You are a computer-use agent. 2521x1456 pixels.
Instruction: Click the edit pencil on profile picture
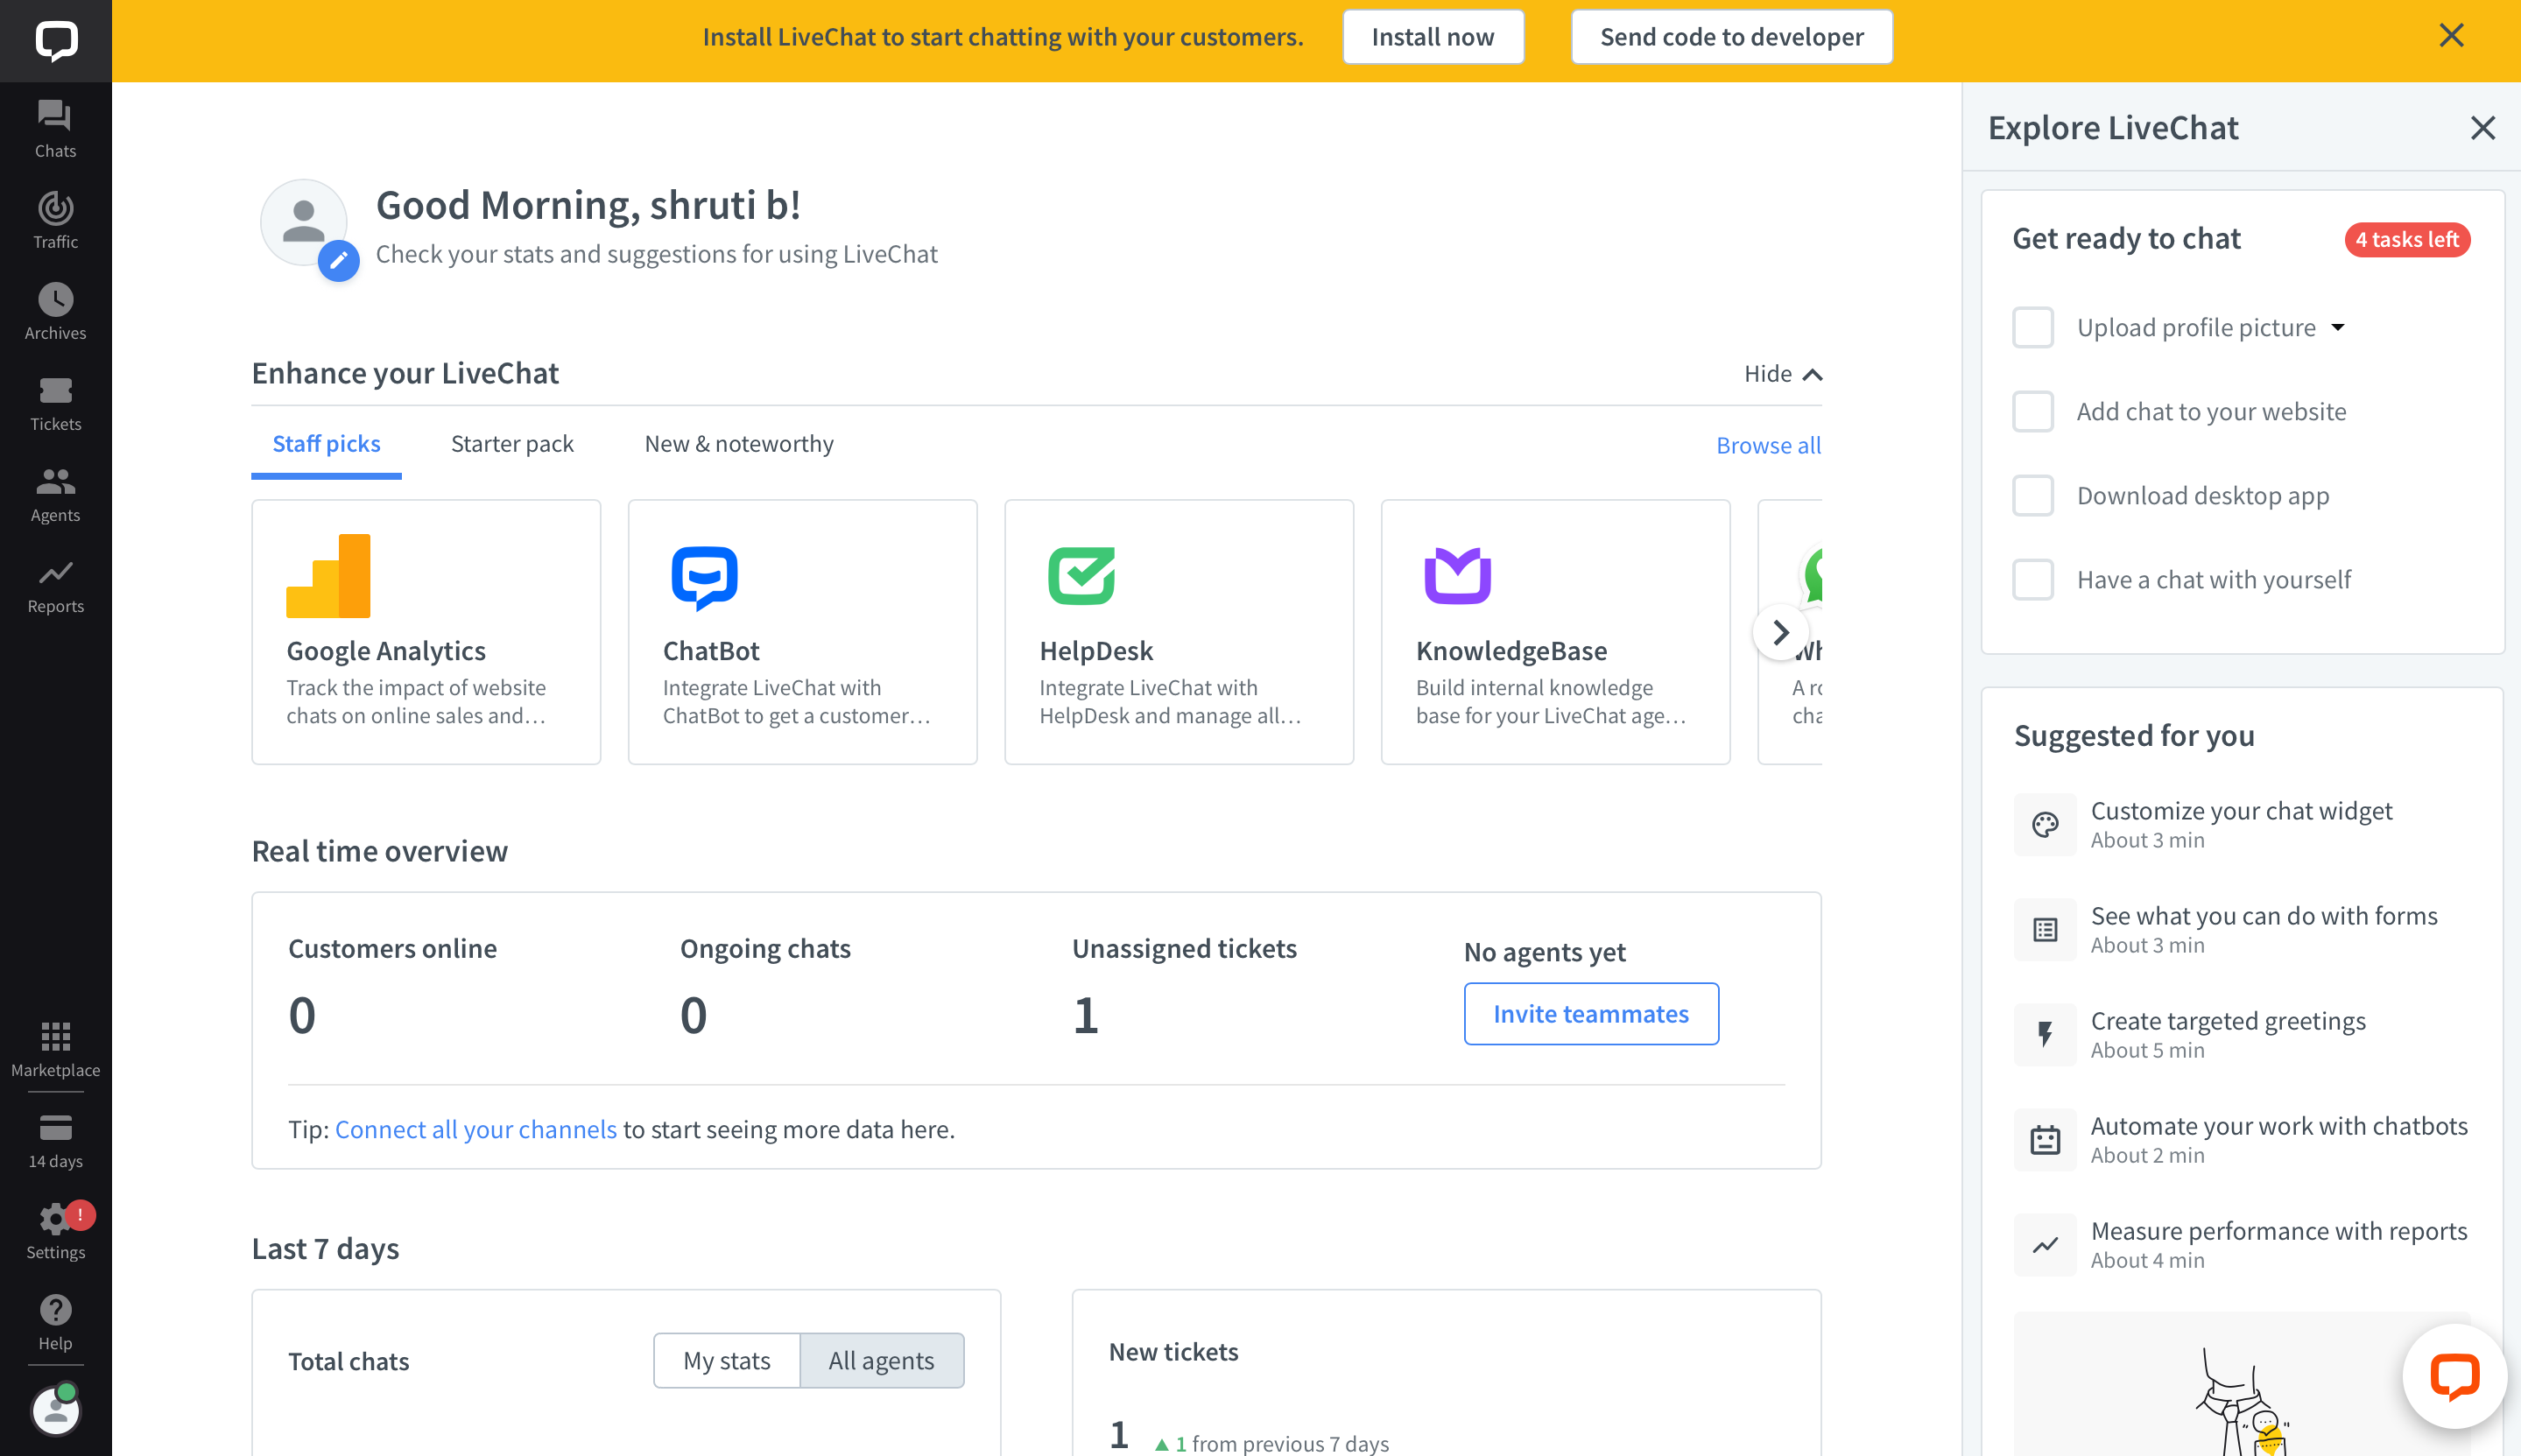click(339, 261)
